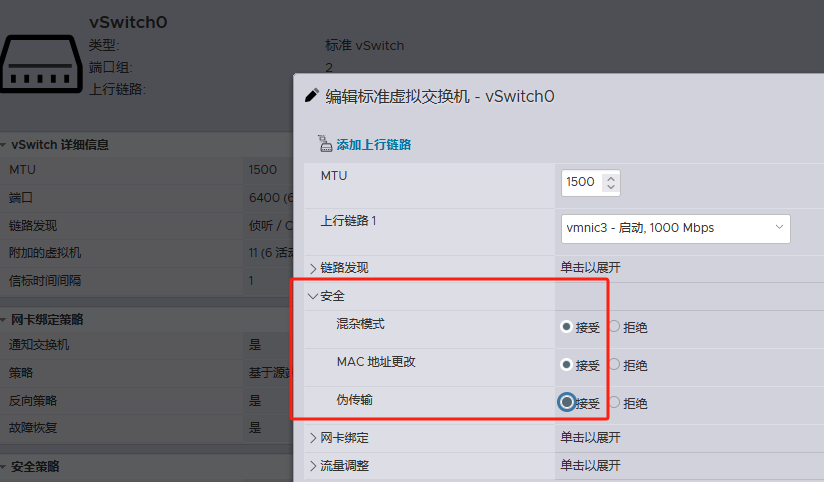Click the 上行链路 1 label in dialog
Image resolution: width=824 pixels, height=482 pixels.
pos(348,221)
